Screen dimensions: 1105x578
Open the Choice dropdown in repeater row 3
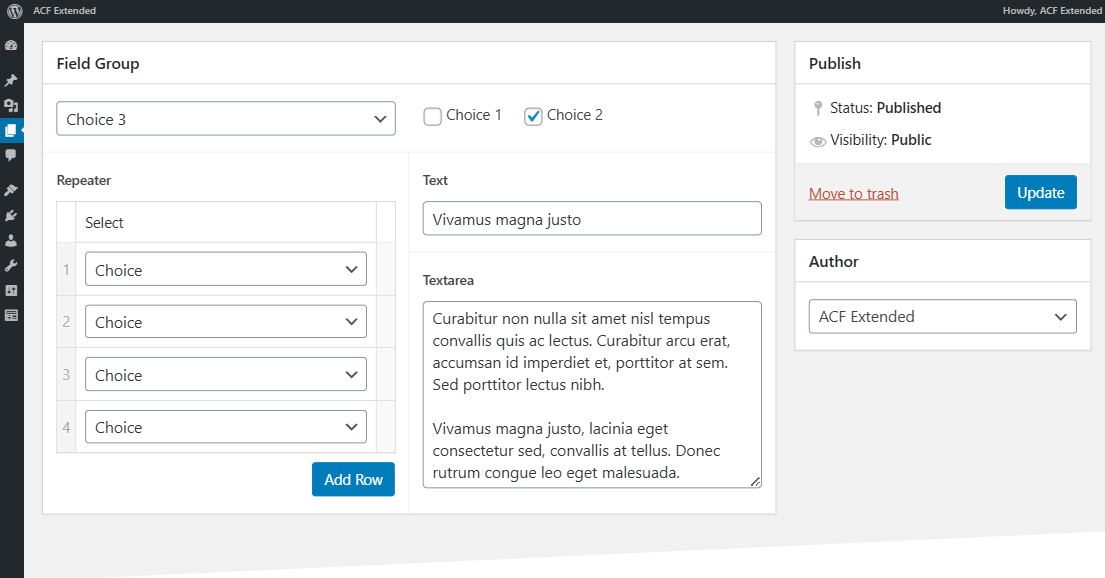pos(226,374)
